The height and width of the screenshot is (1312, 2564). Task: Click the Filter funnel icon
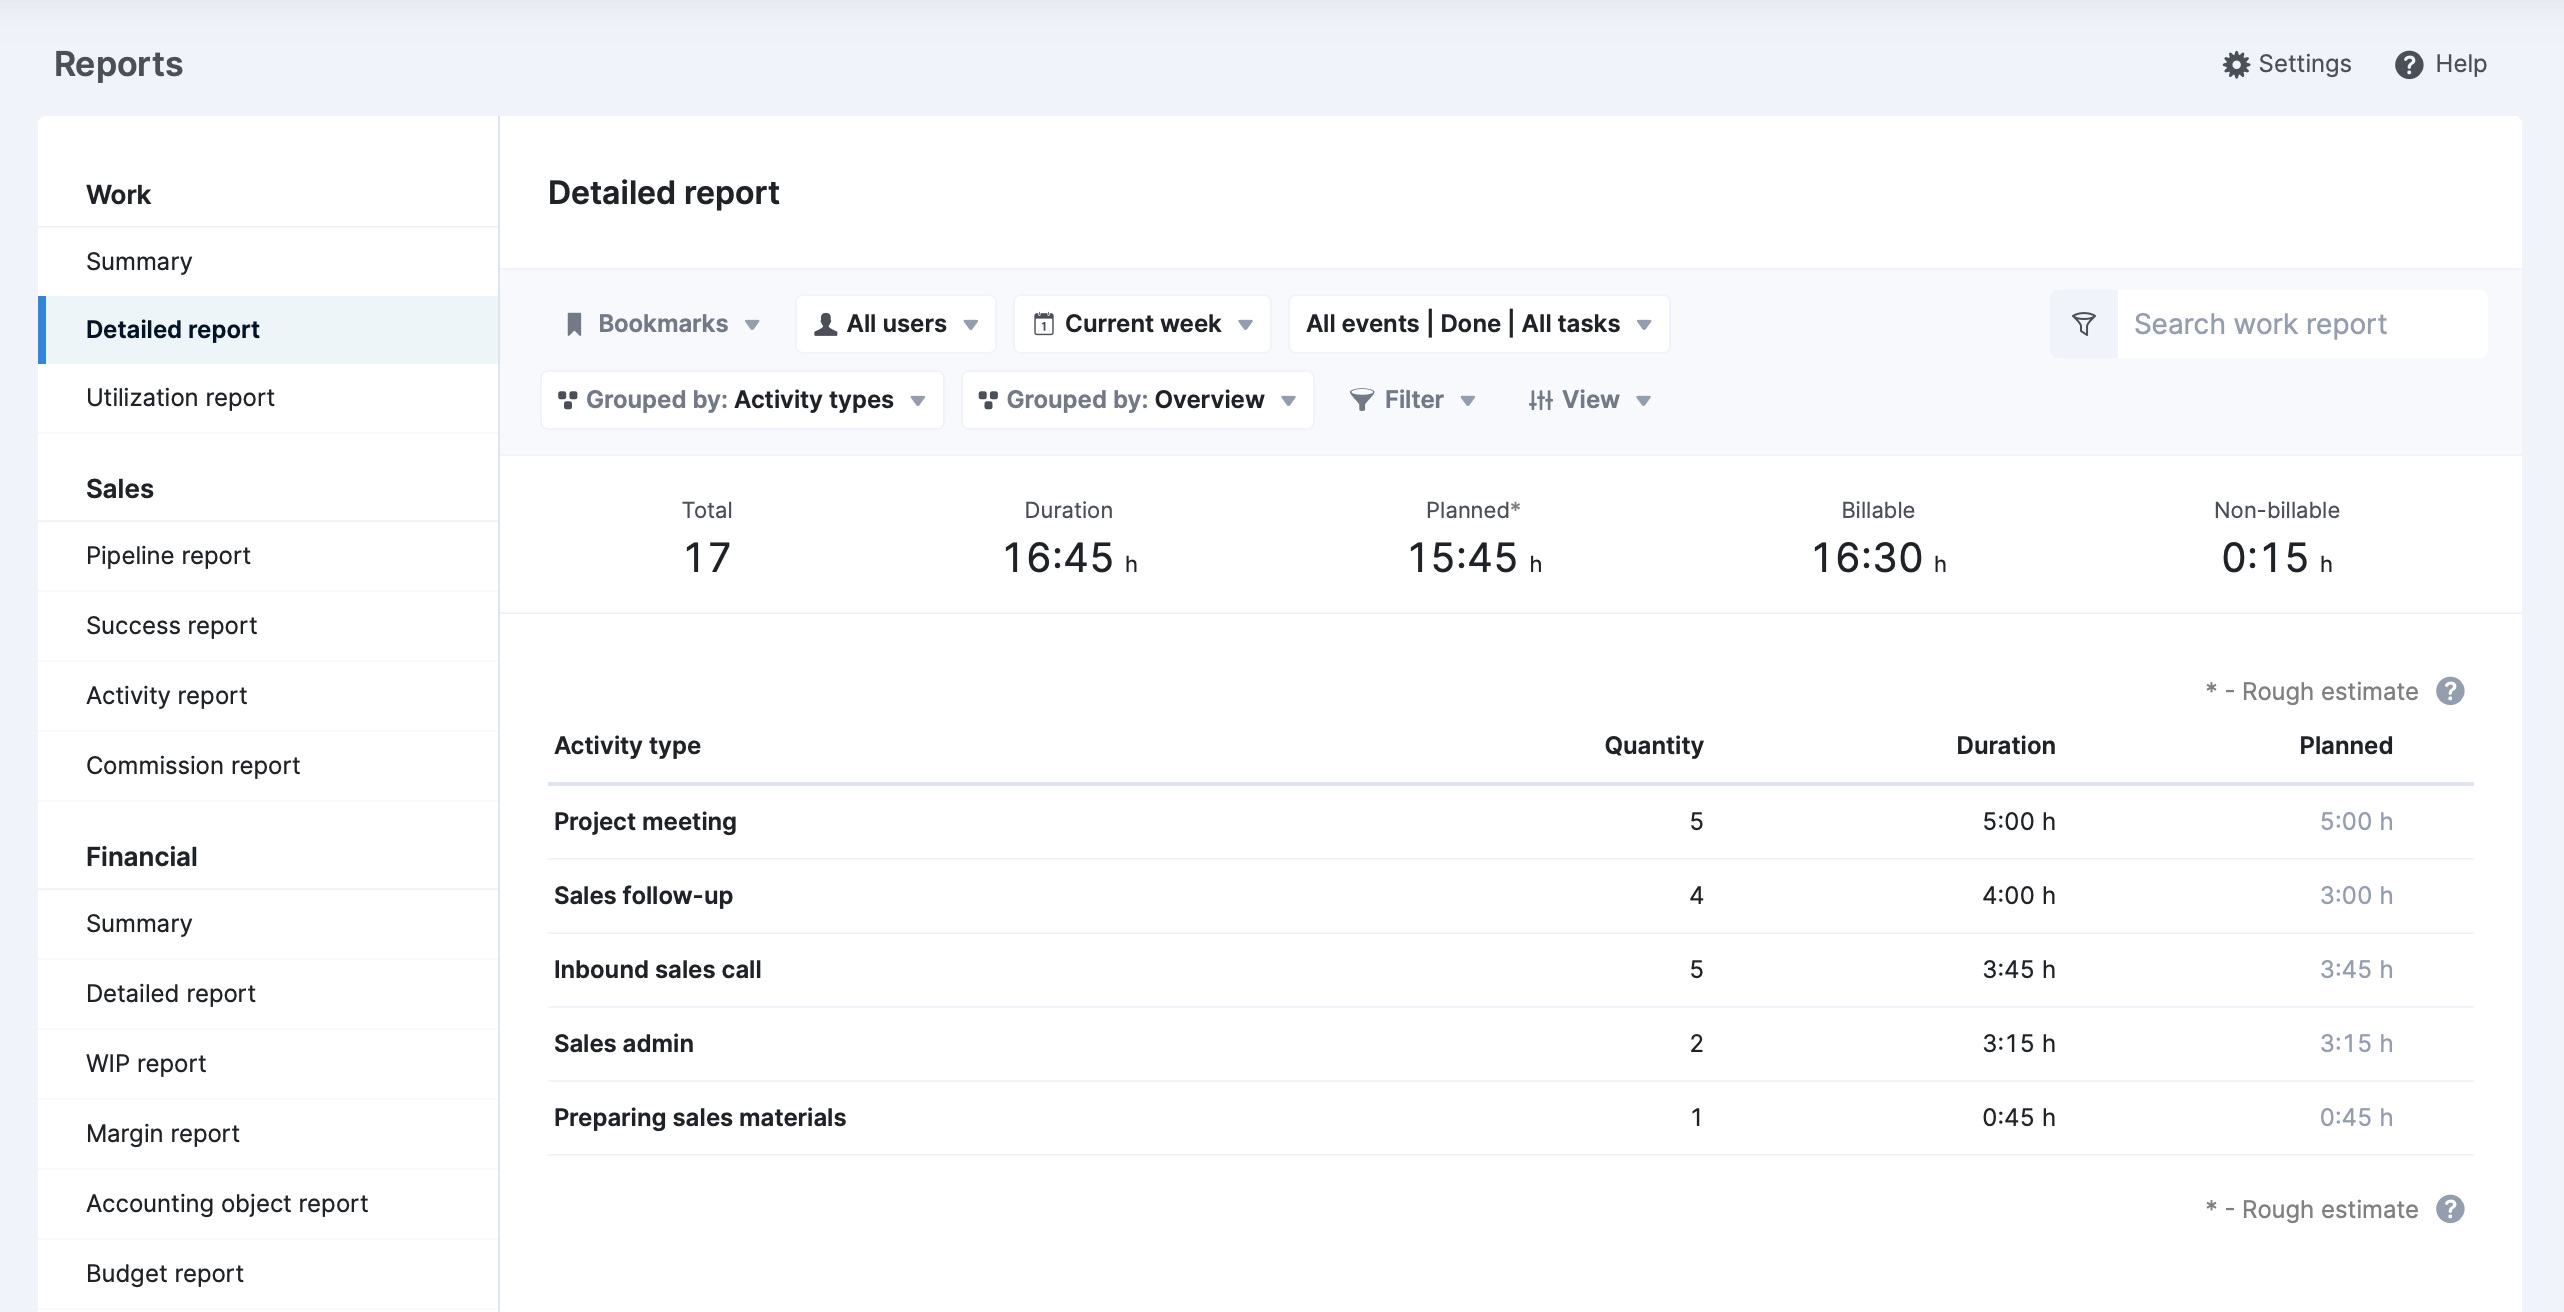(1361, 400)
